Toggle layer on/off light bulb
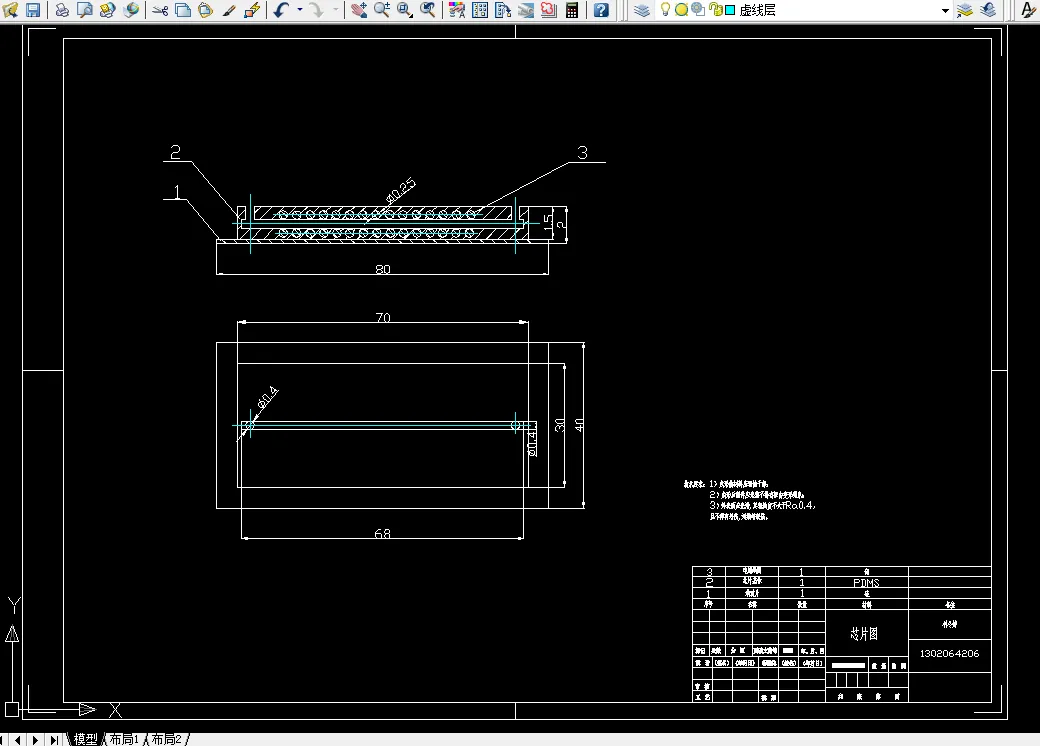Image resolution: width=1040 pixels, height=746 pixels. [665, 9]
